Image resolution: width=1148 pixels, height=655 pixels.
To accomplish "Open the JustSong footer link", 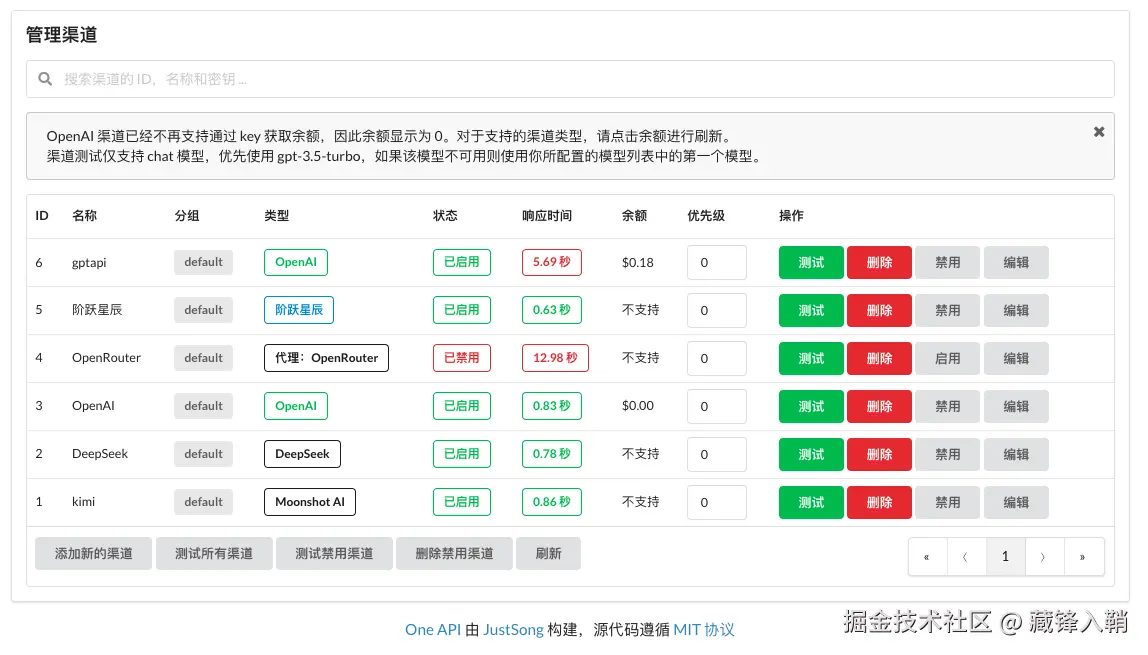I will [x=513, y=630].
